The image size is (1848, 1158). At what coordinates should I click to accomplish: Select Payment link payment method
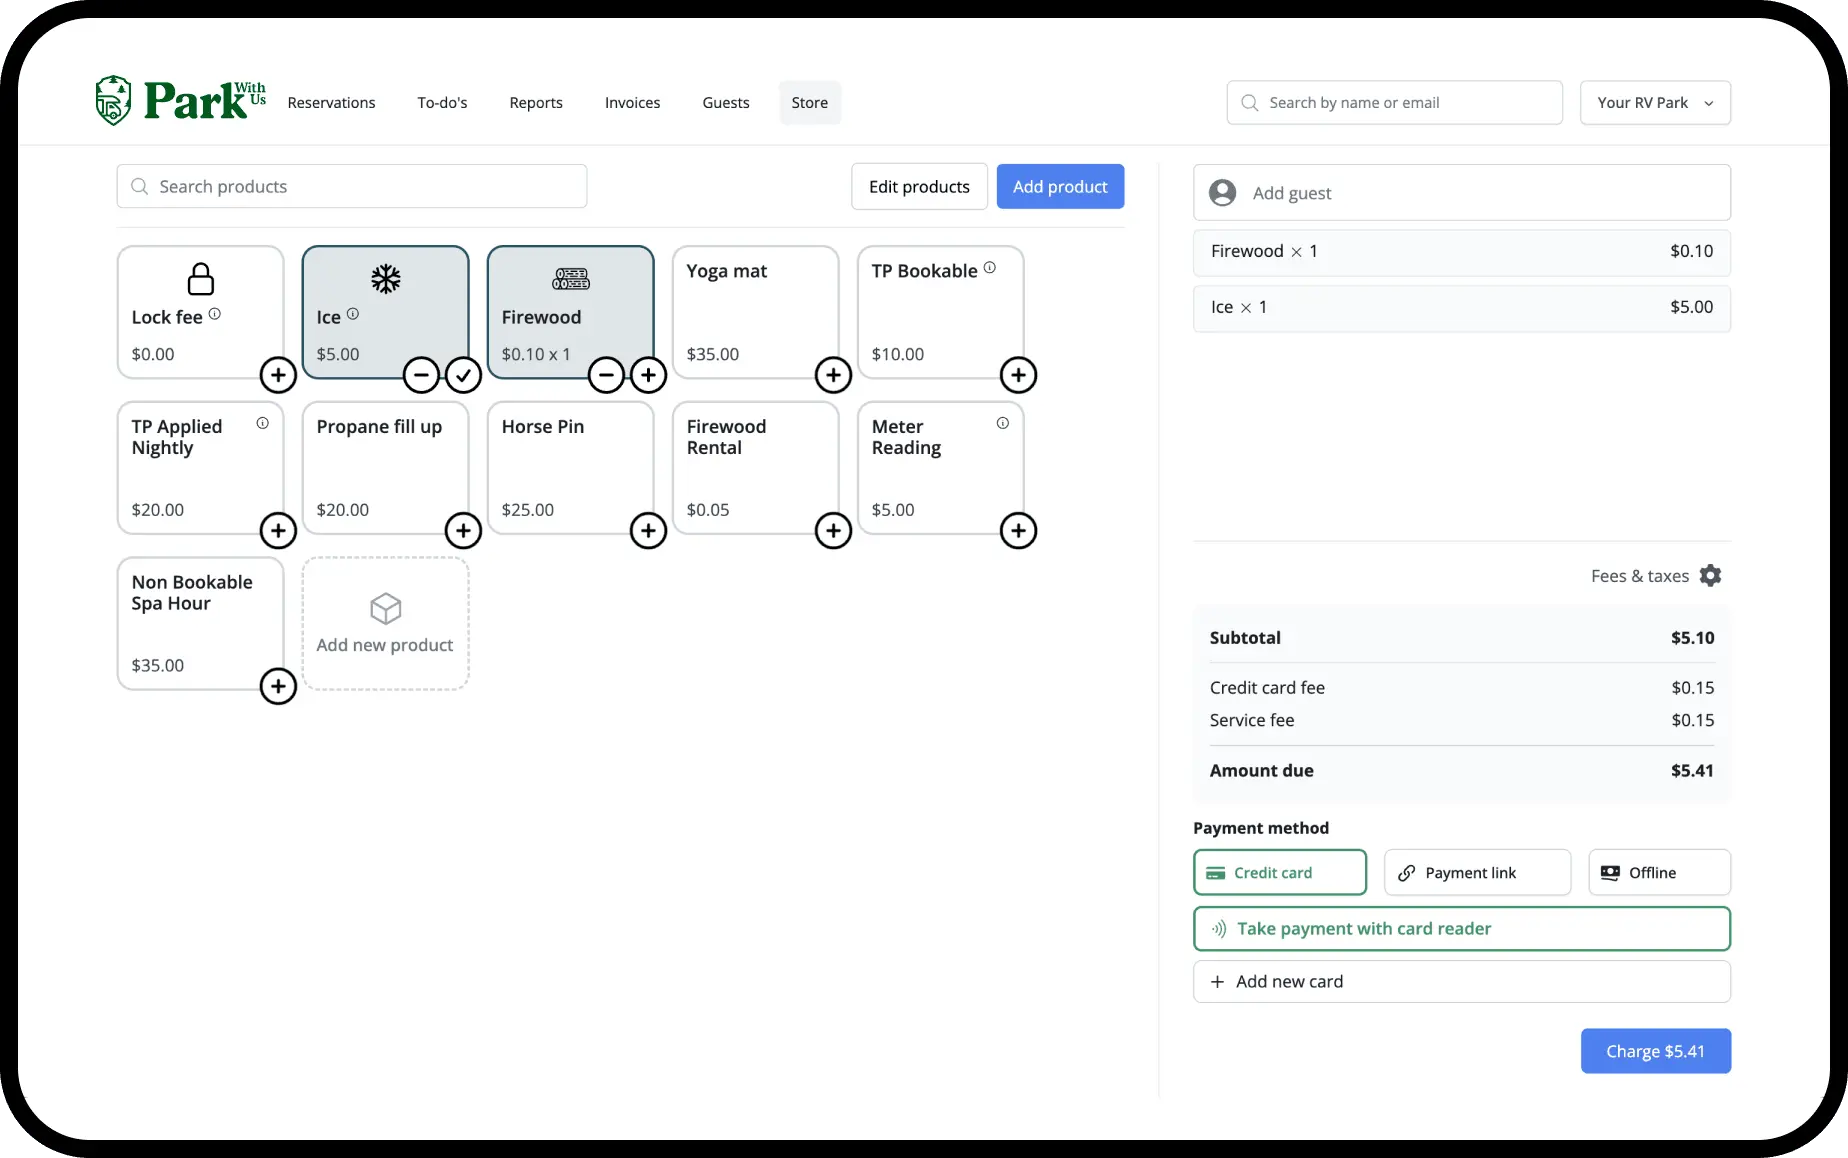tap(1477, 872)
